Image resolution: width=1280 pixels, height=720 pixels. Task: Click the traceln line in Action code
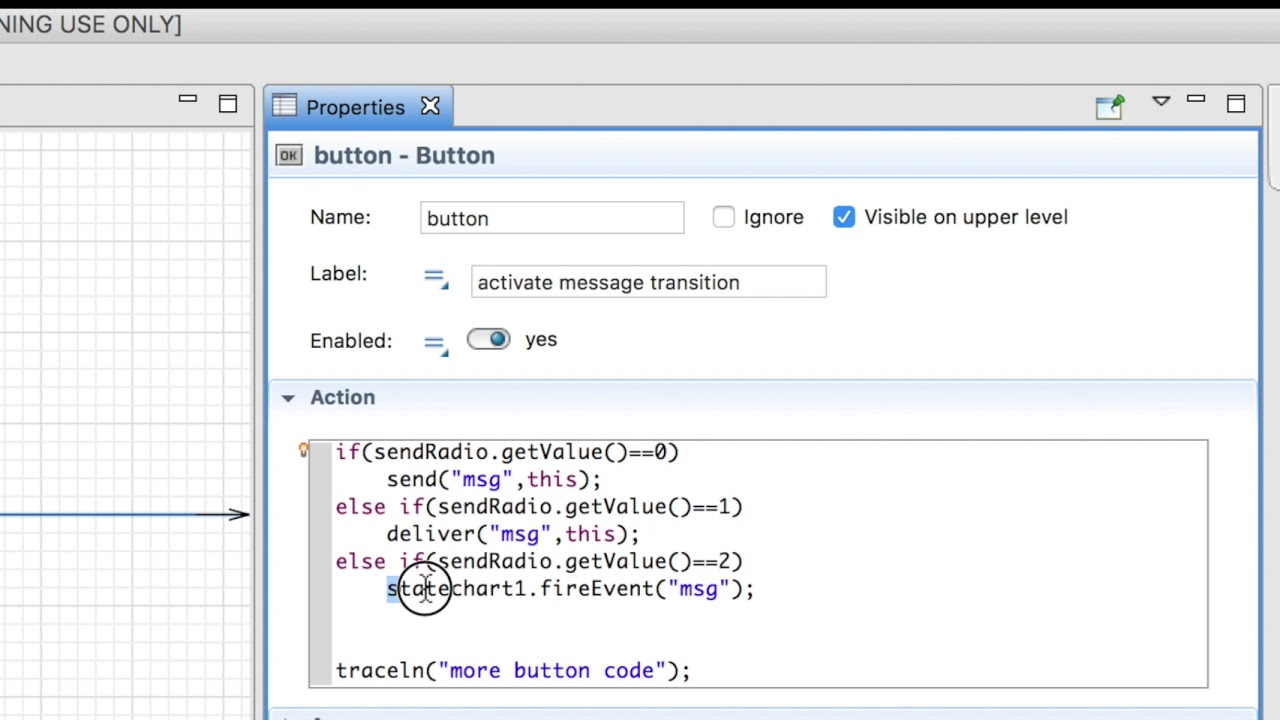click(x=512, y=670)
